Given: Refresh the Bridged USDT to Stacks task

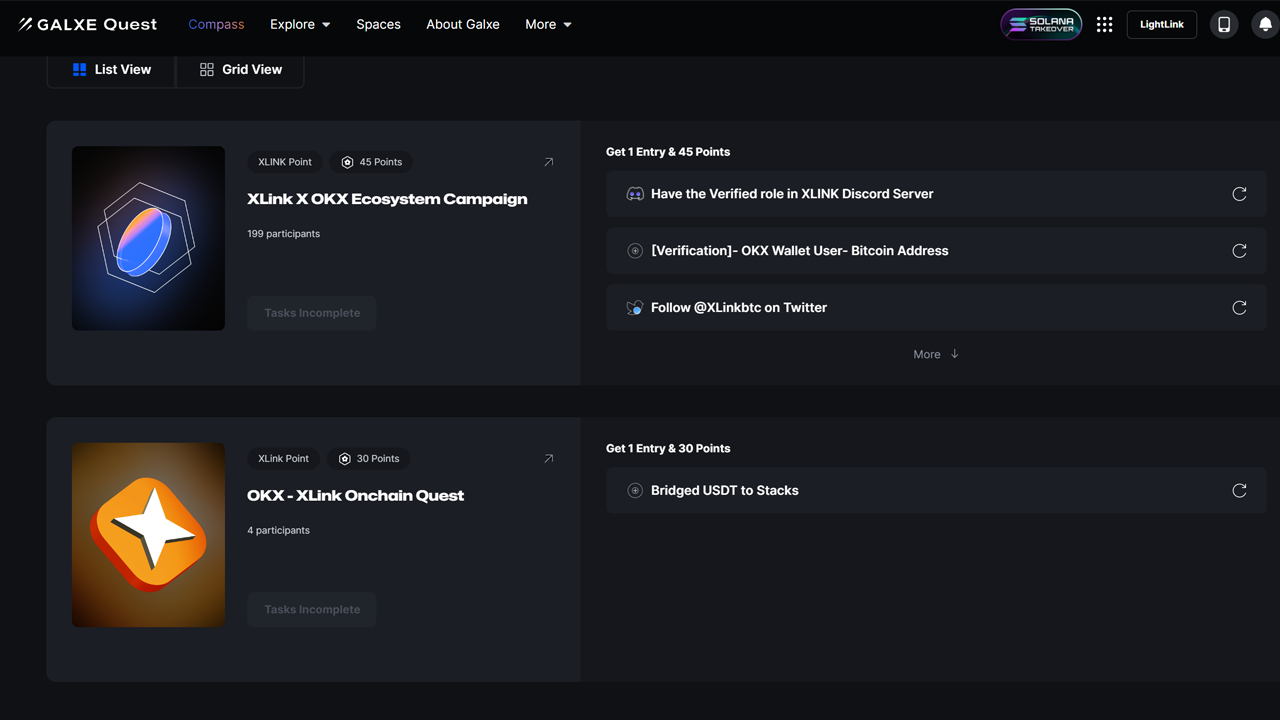Looking at the screenshot, I should tap(1239, 490).
